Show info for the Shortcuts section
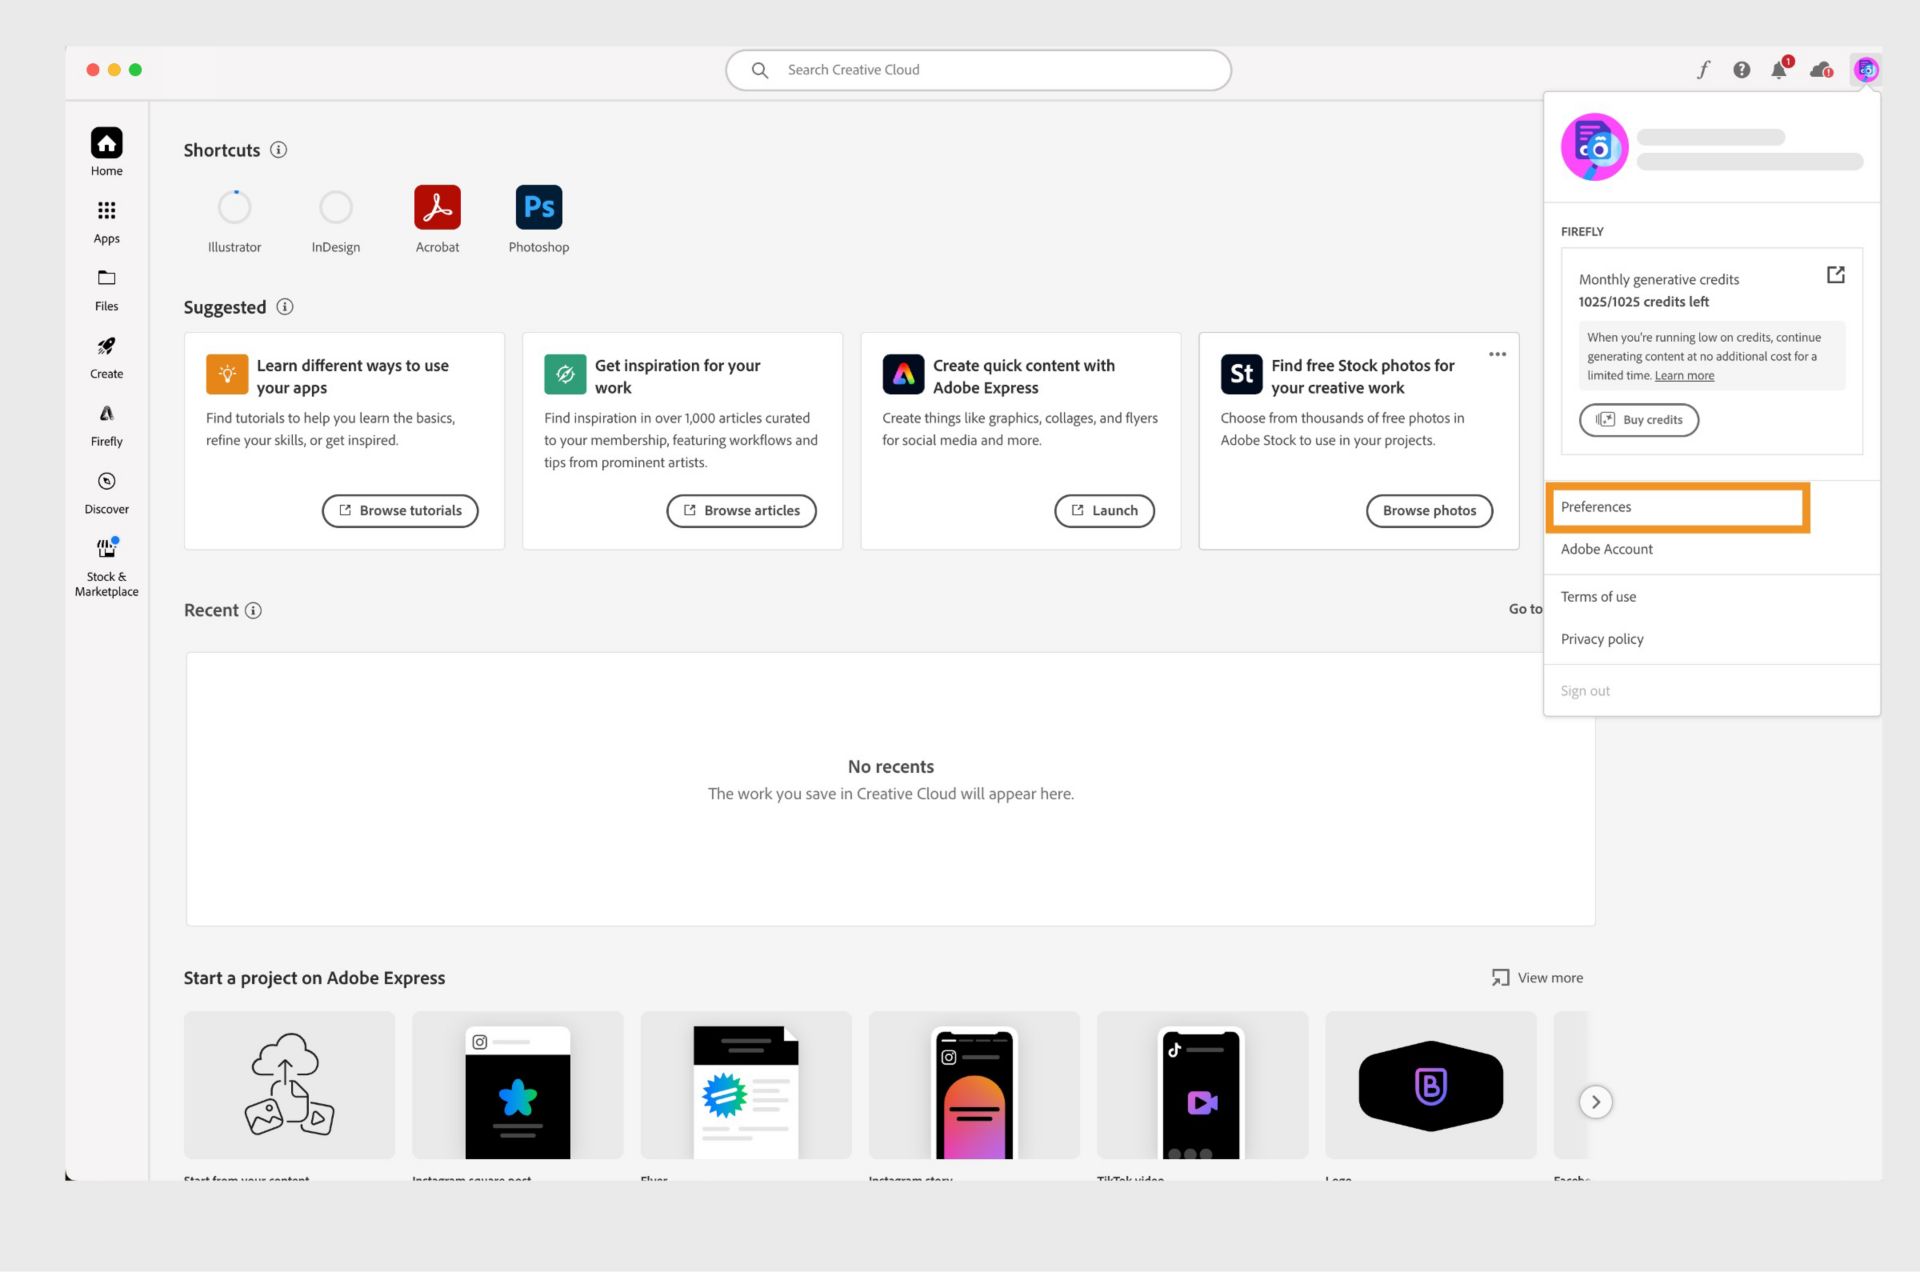The height and width of the screenshot is (1272, 1920). click(x=279, y=149)
